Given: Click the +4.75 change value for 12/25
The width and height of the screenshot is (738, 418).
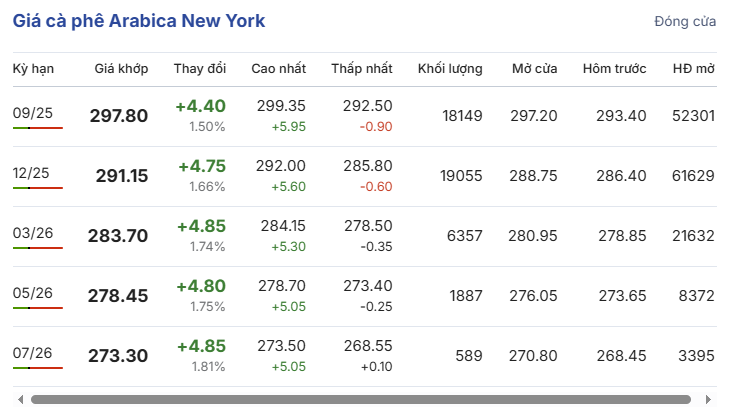Looking at the screenshot, I should 201,166.
